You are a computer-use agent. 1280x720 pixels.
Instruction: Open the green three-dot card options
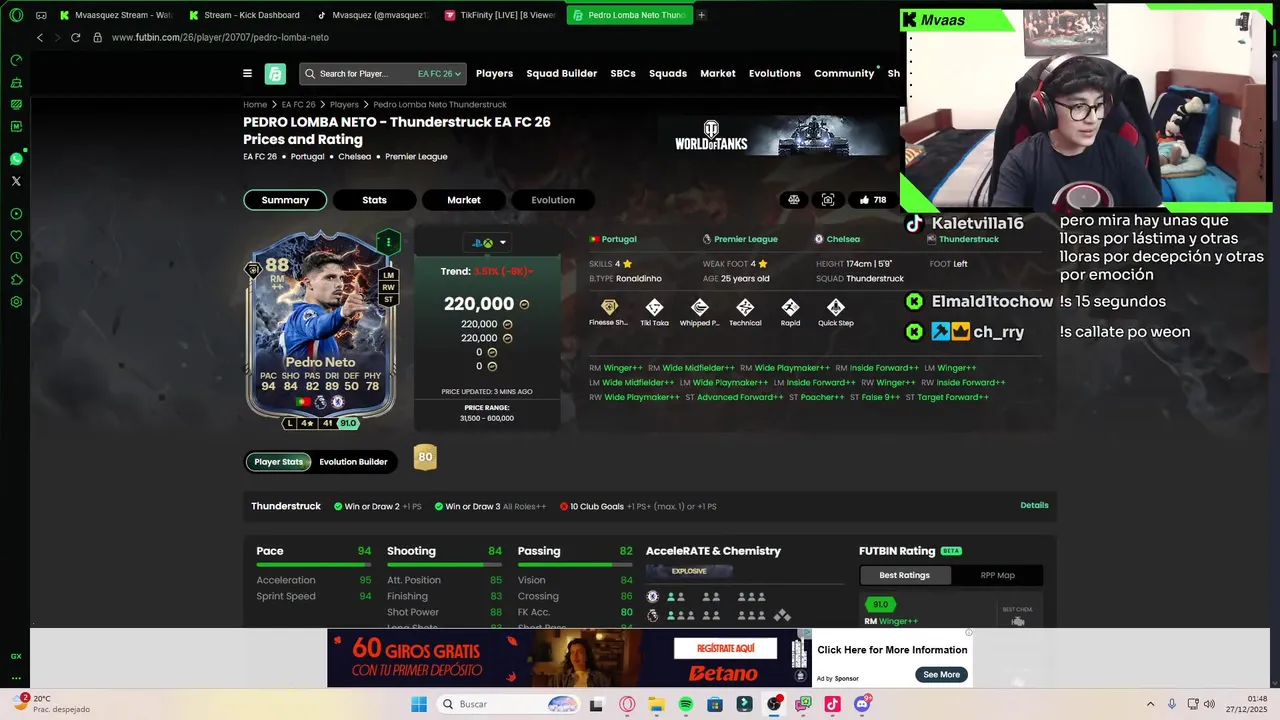(x=388, y=242)
